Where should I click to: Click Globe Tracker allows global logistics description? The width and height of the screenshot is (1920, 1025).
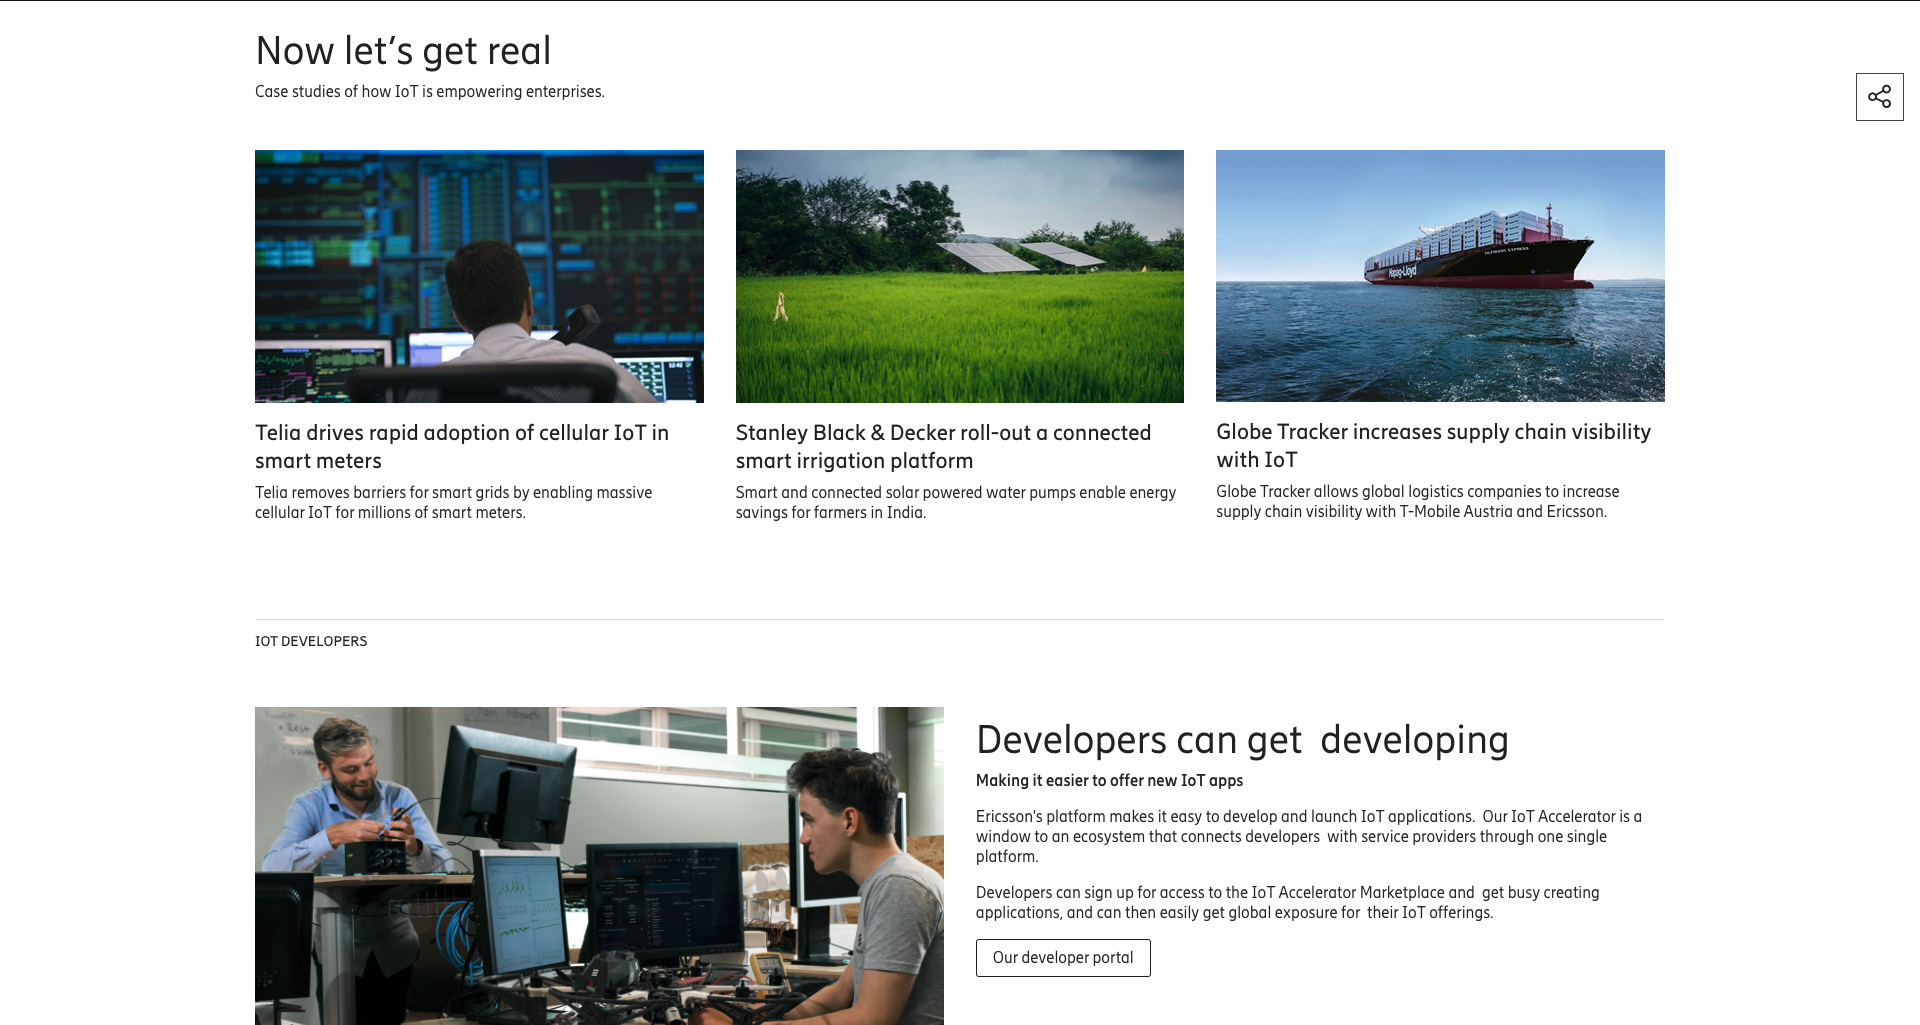[x=1417, y=501]
